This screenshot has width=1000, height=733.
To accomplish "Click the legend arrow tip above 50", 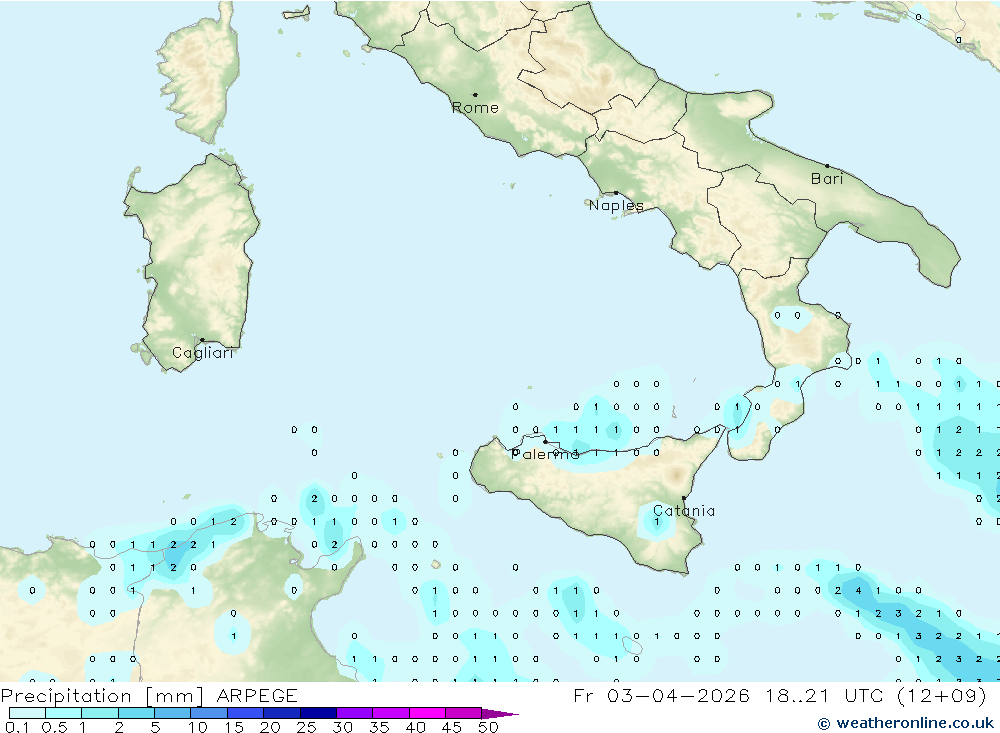I will click(500, 714).
